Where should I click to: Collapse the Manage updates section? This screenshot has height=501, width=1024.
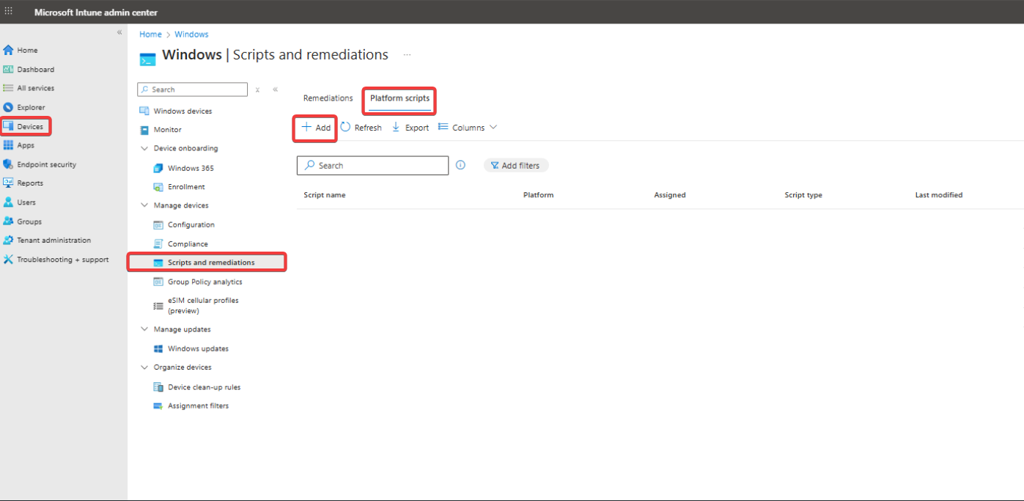coord(145,329)
